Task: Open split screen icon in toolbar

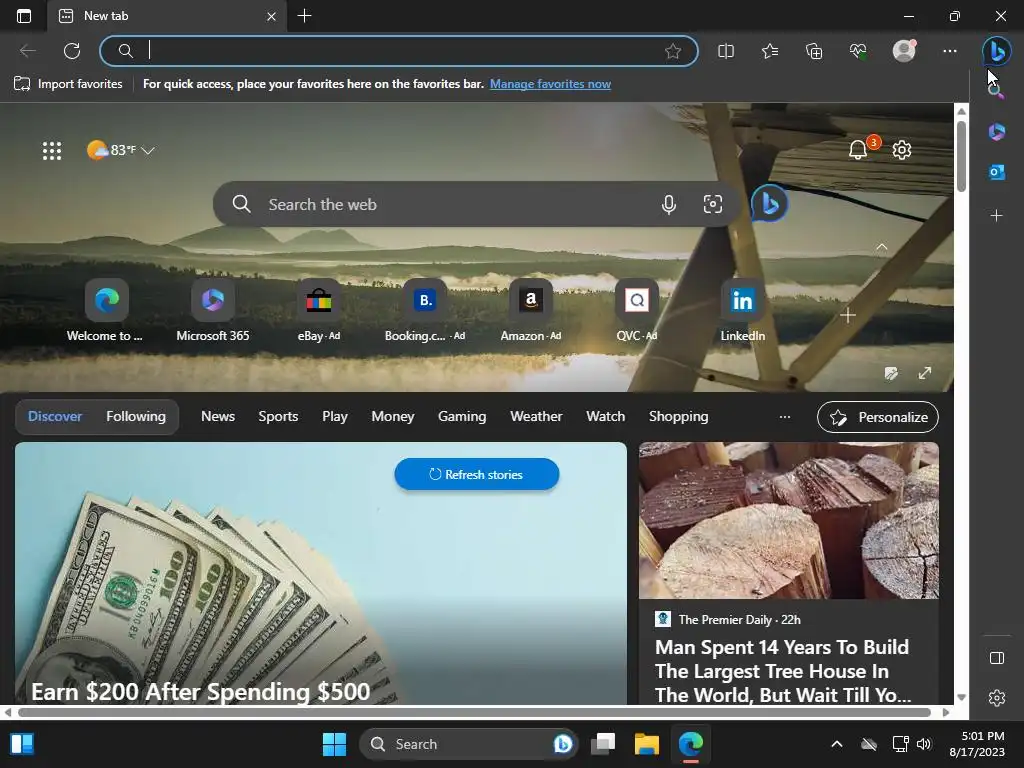Action: [726, 51]
